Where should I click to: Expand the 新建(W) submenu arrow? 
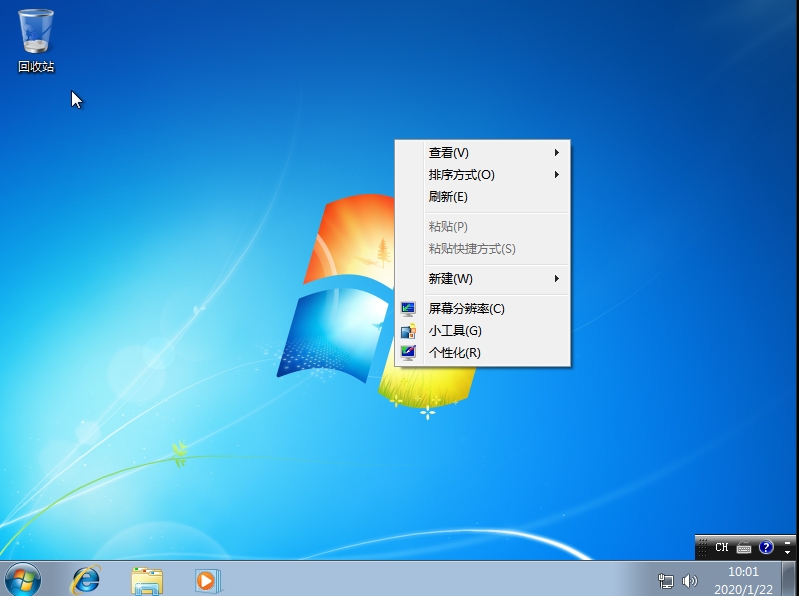click(557, 279)
